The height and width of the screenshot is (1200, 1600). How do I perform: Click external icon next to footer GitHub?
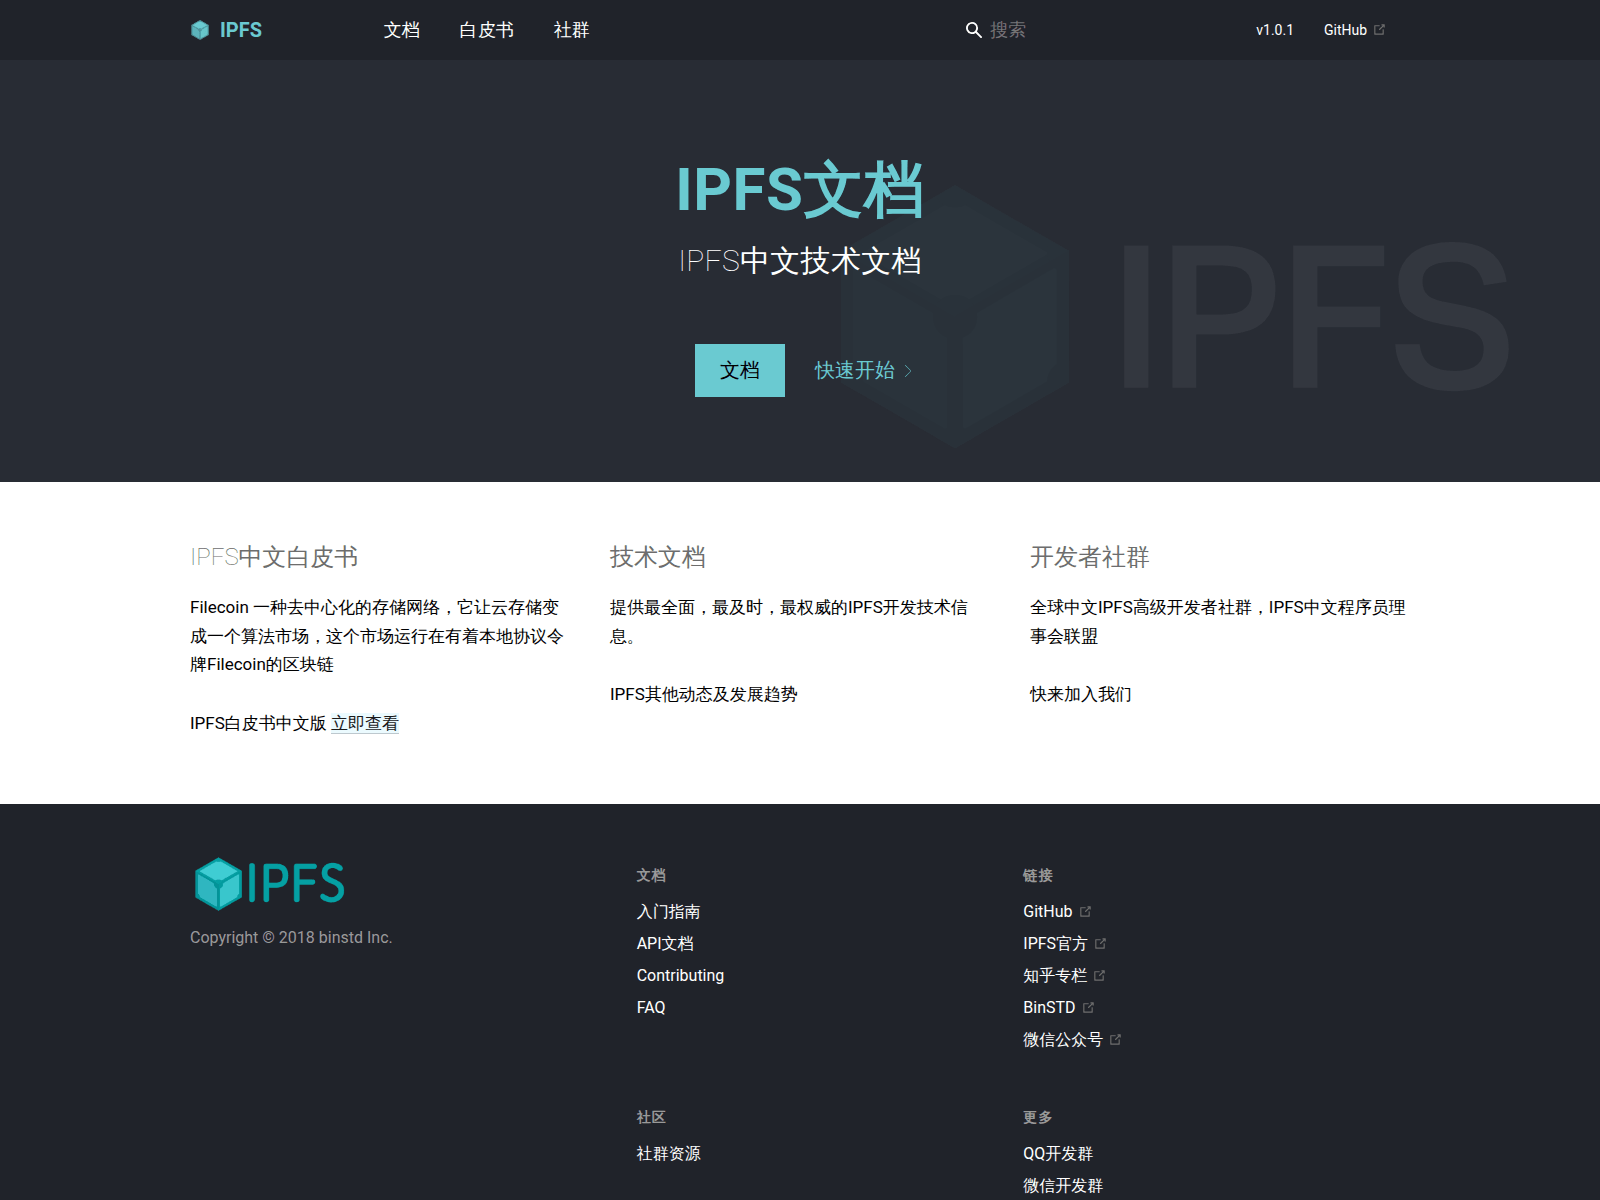(x=1085, y=912)
